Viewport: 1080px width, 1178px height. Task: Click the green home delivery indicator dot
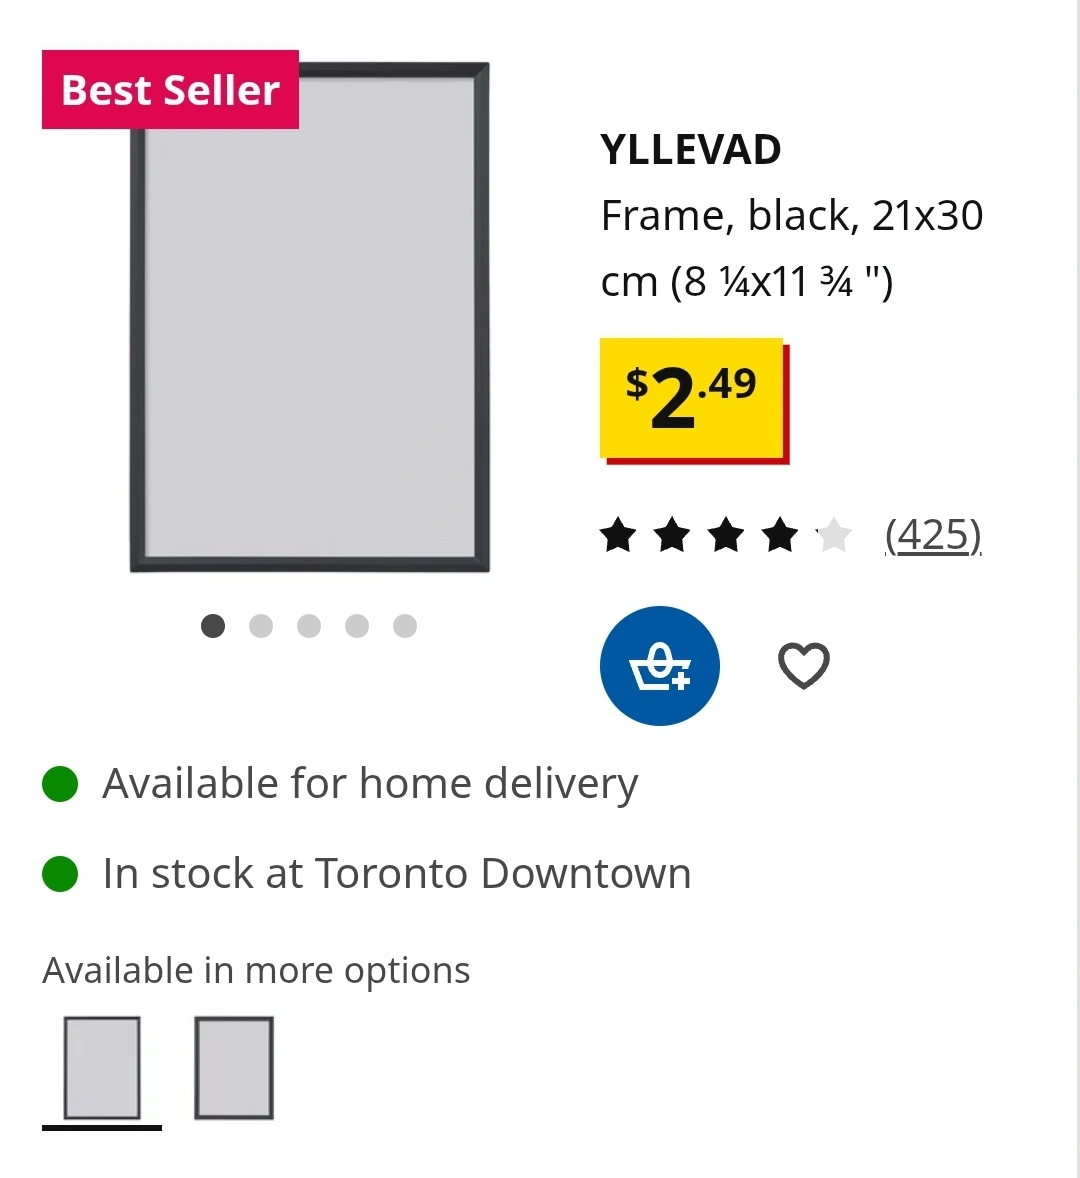click(x=60, y=784)
